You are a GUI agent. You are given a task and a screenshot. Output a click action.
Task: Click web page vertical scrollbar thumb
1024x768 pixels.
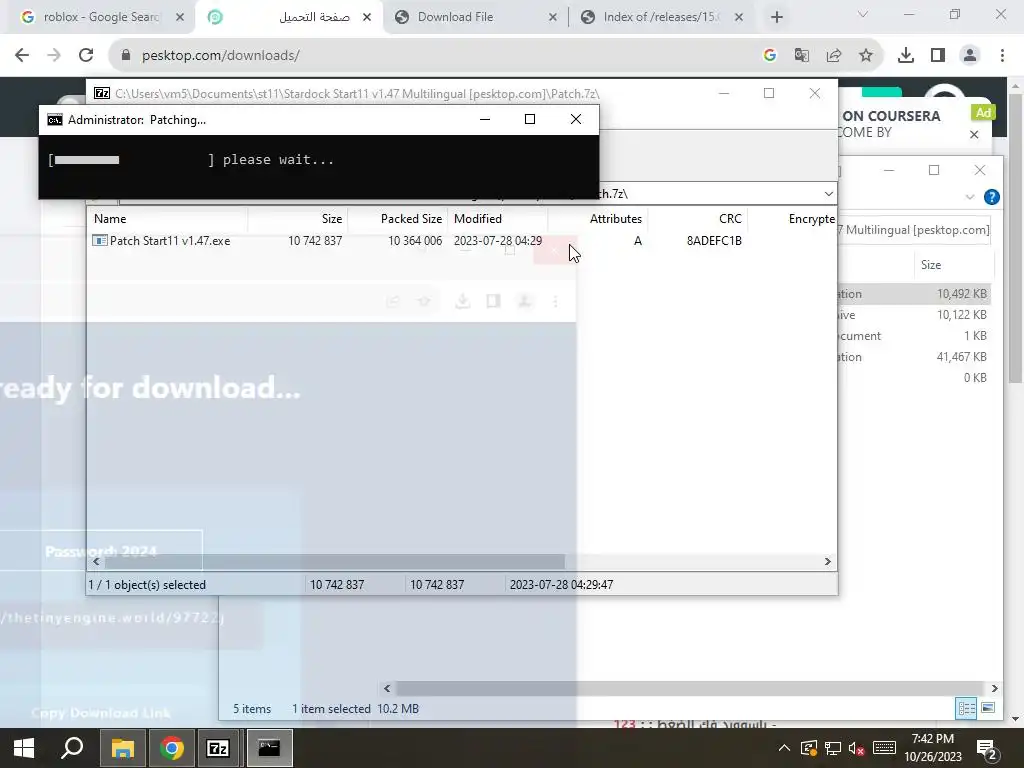(x=1014, y=238)
